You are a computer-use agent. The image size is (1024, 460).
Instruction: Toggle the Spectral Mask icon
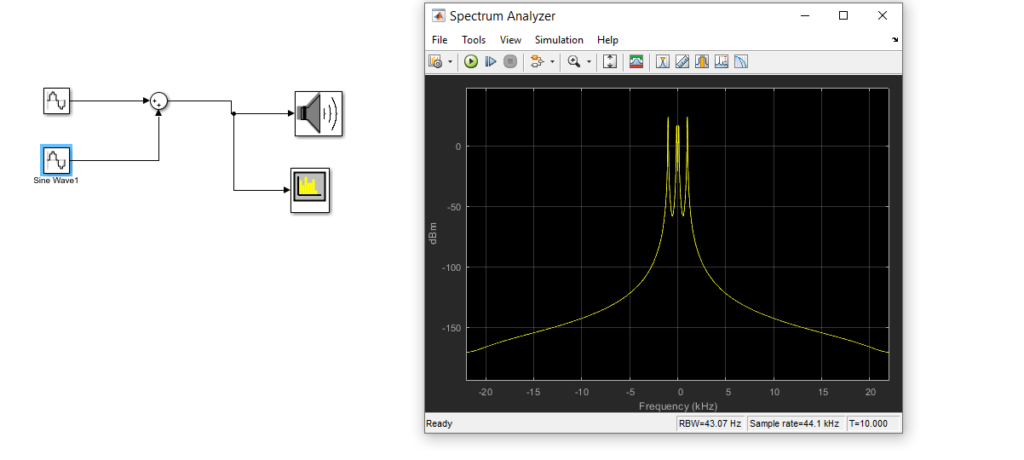pyautogui.click(x=636, y=61)
